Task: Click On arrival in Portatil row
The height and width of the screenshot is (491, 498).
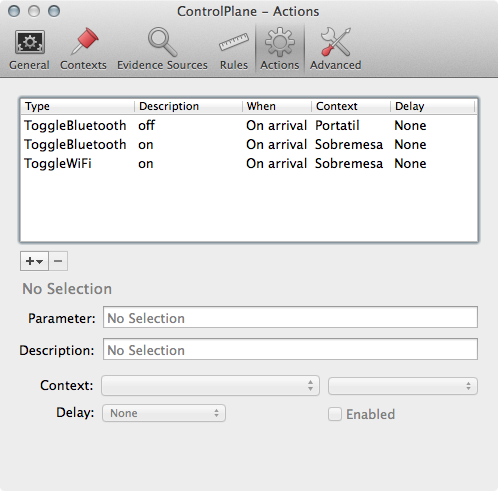Action: tap(276, 126)
